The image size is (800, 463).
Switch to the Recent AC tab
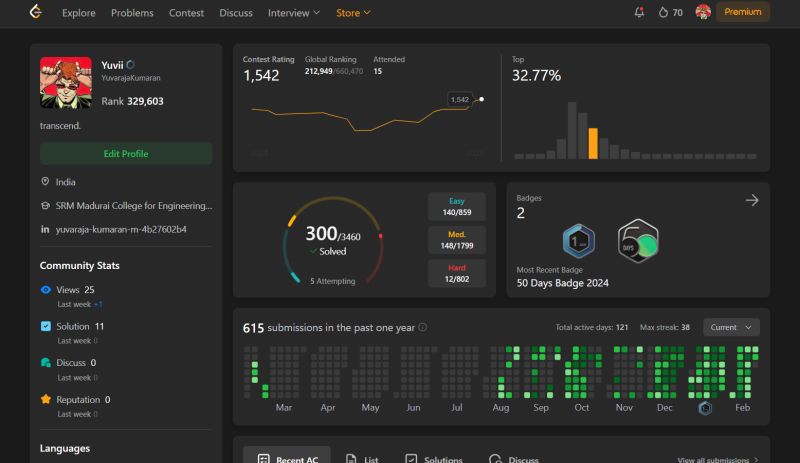287,457
